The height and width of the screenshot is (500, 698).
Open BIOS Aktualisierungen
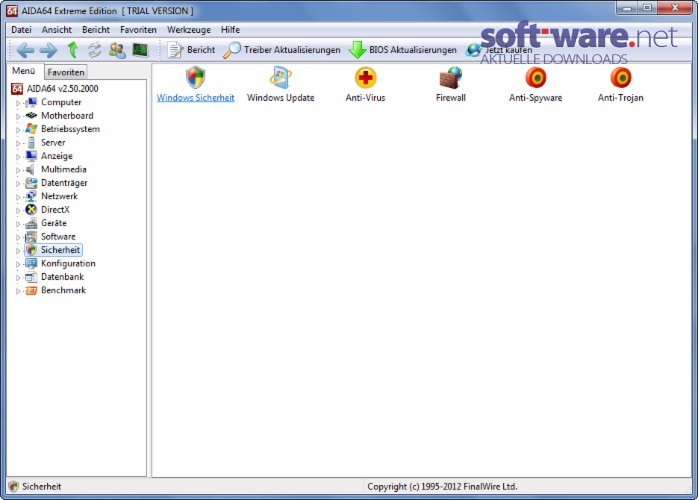[402, 50]
